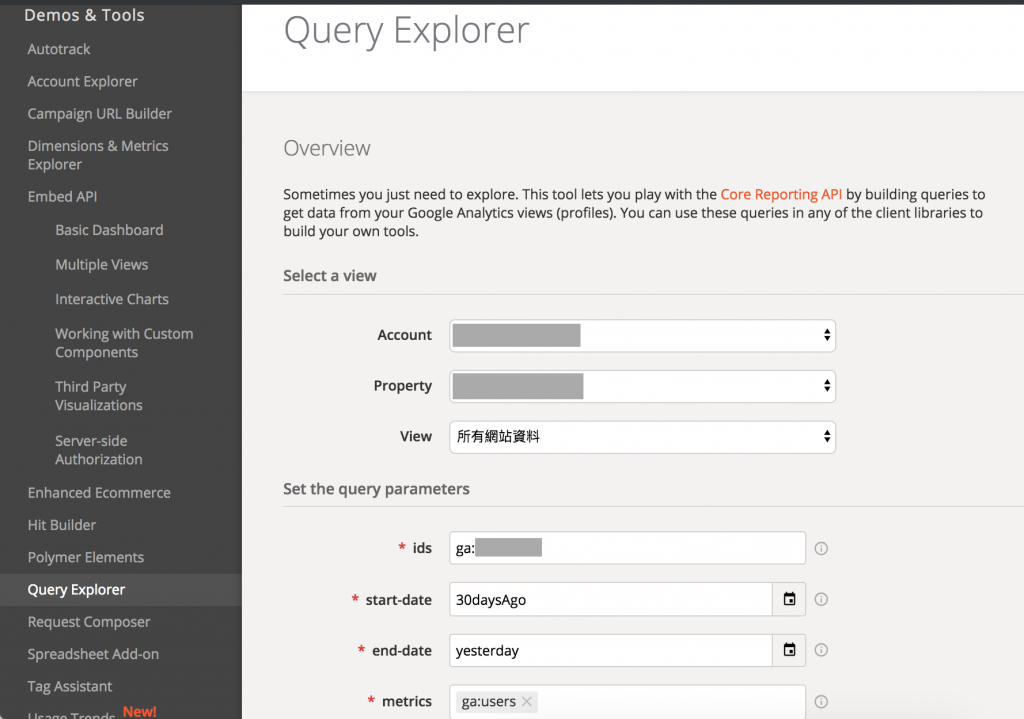Screen dimensions: 1024x719
Task: Open the start-date calendar picker
Action: coord(789,599)
